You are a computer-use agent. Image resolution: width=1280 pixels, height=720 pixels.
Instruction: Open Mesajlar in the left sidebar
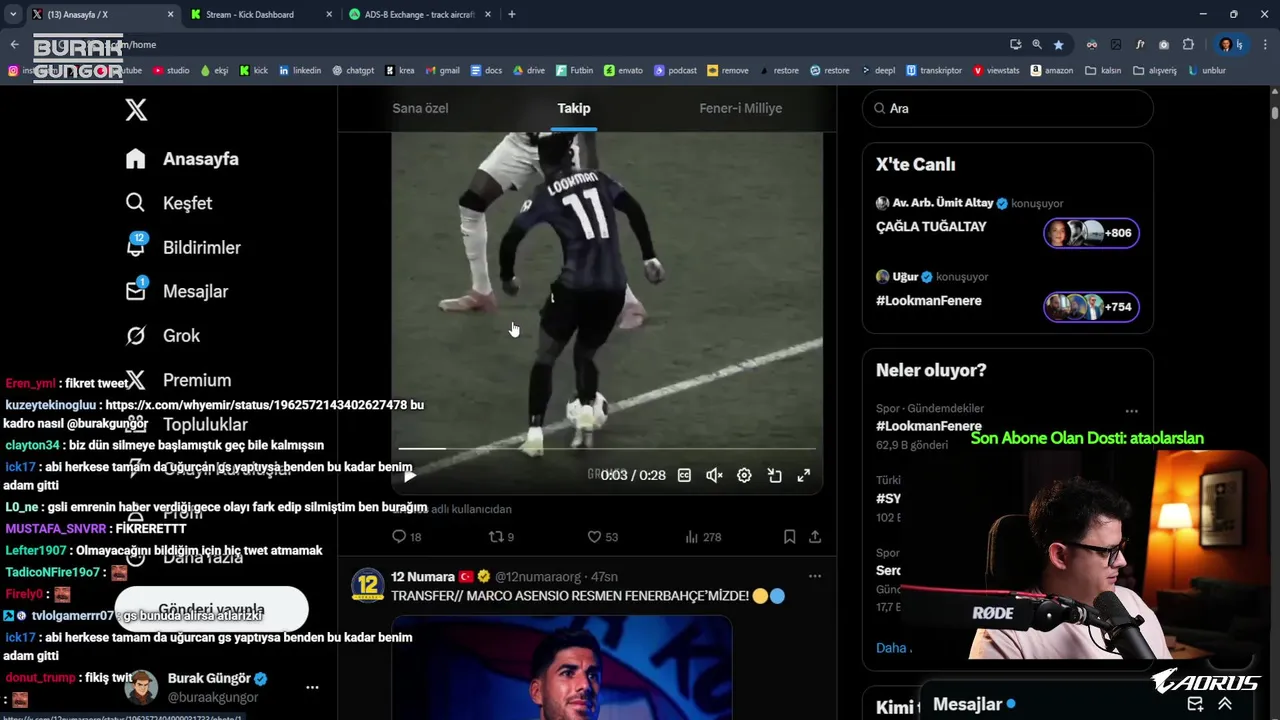pos(177,291)
